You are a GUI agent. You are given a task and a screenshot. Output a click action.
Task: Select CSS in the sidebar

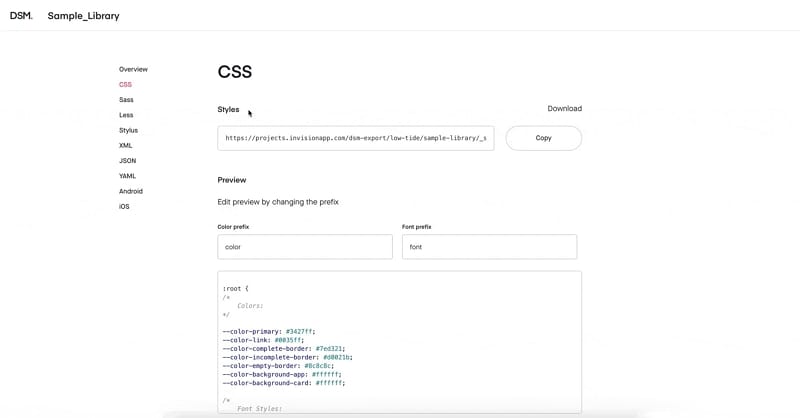click(125, 84)
